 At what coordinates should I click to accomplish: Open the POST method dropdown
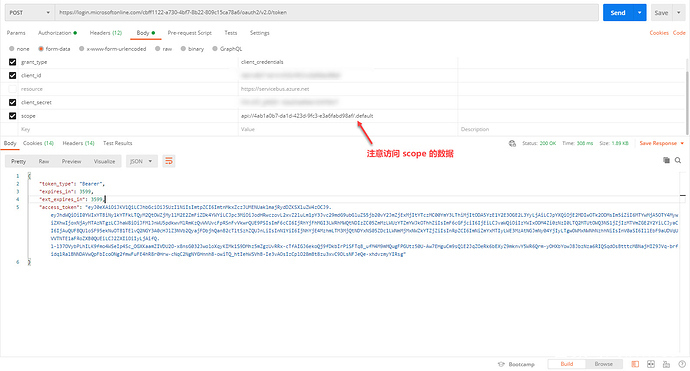29,13
